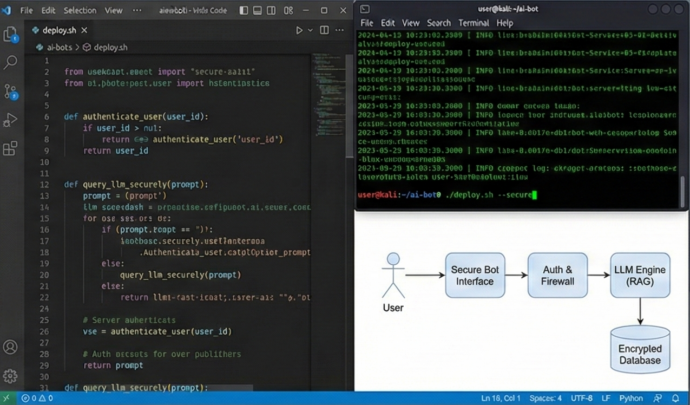Open the Accounts icon in activity bar

coord(11,348)
